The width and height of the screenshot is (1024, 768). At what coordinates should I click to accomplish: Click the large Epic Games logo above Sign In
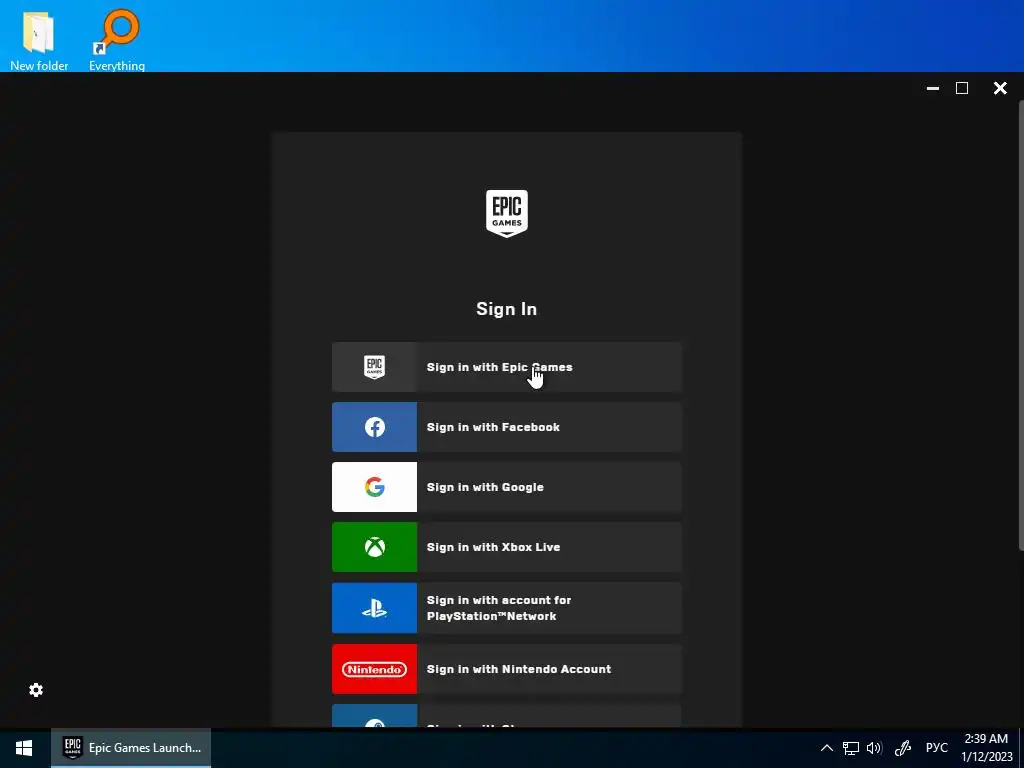pyautogui.click(x=507, y=214)
